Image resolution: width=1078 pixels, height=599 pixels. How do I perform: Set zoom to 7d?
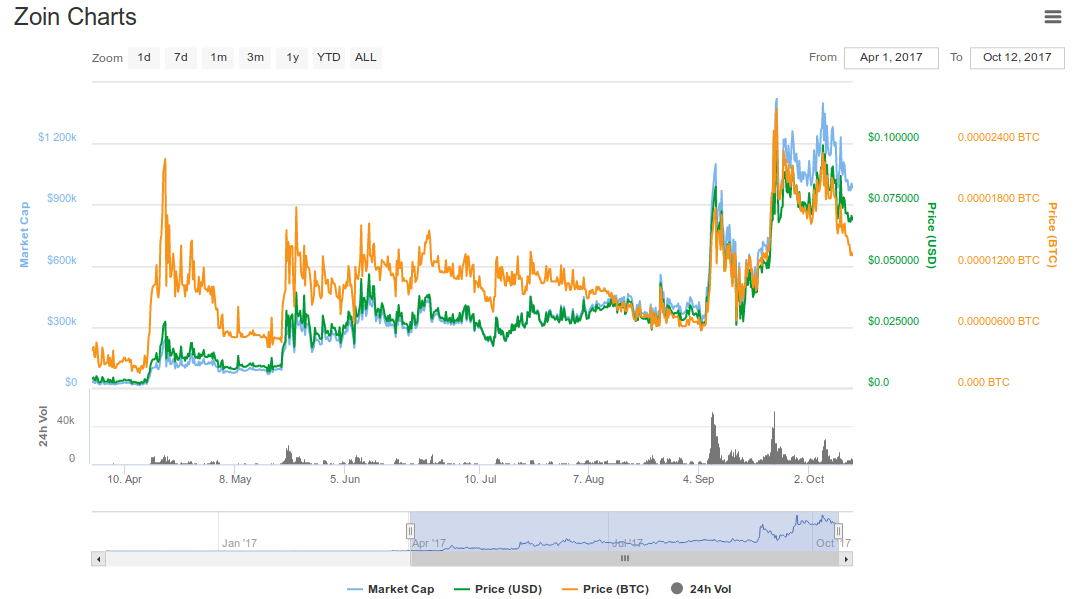[181, 58]
